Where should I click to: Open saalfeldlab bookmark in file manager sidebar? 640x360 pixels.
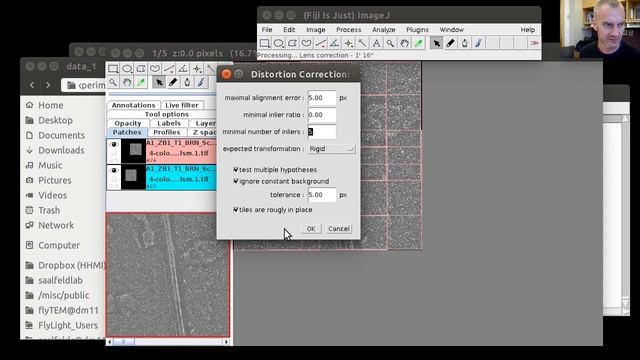tap(60, 280)
